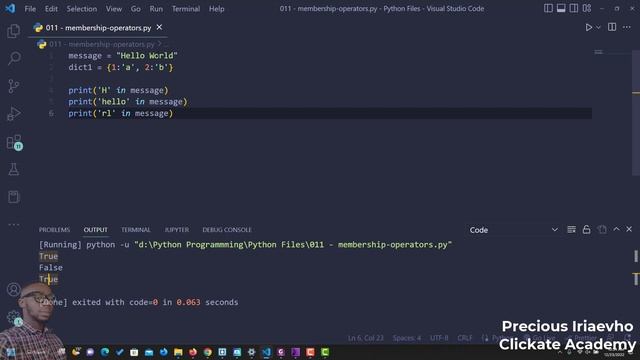The height and width of the screenshot is (360, 640).
Task: Close the bottom panel
Action: click(x=629, y=229)
